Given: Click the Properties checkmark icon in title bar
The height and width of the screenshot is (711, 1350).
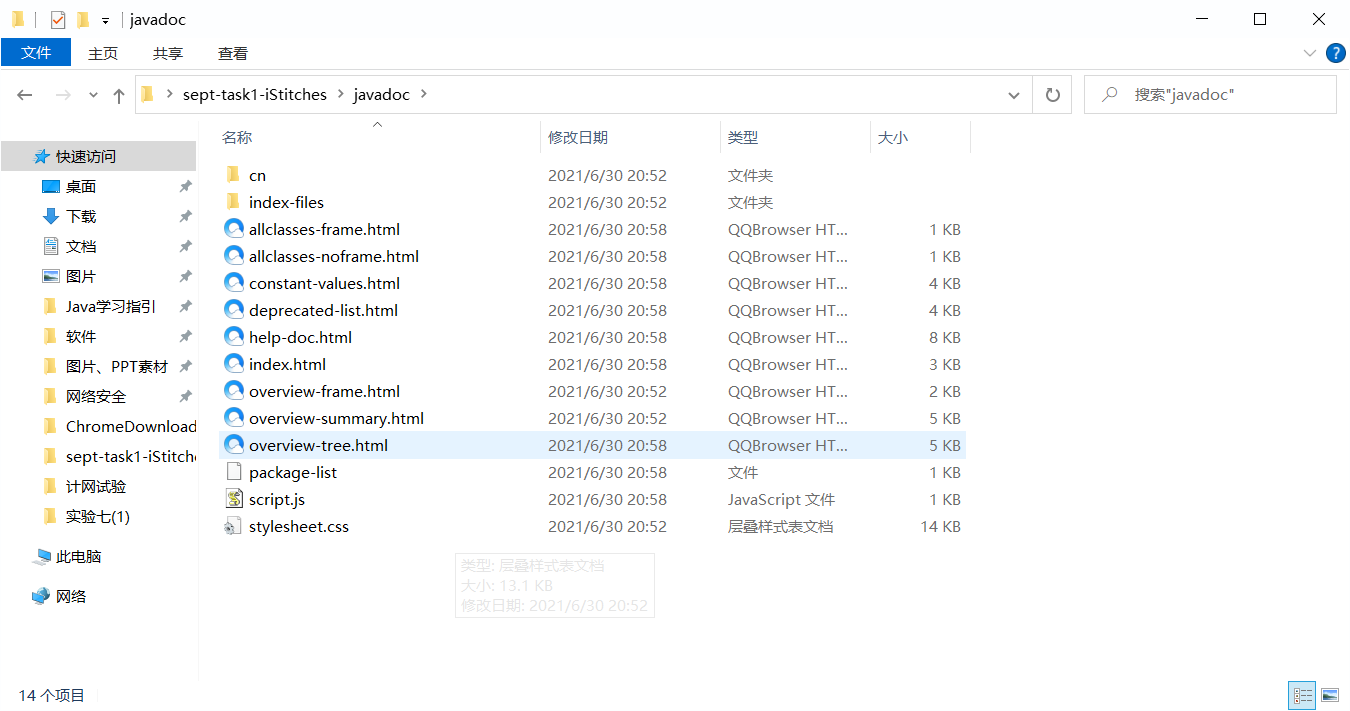Looking at the screenshot, I should point(58,19).
